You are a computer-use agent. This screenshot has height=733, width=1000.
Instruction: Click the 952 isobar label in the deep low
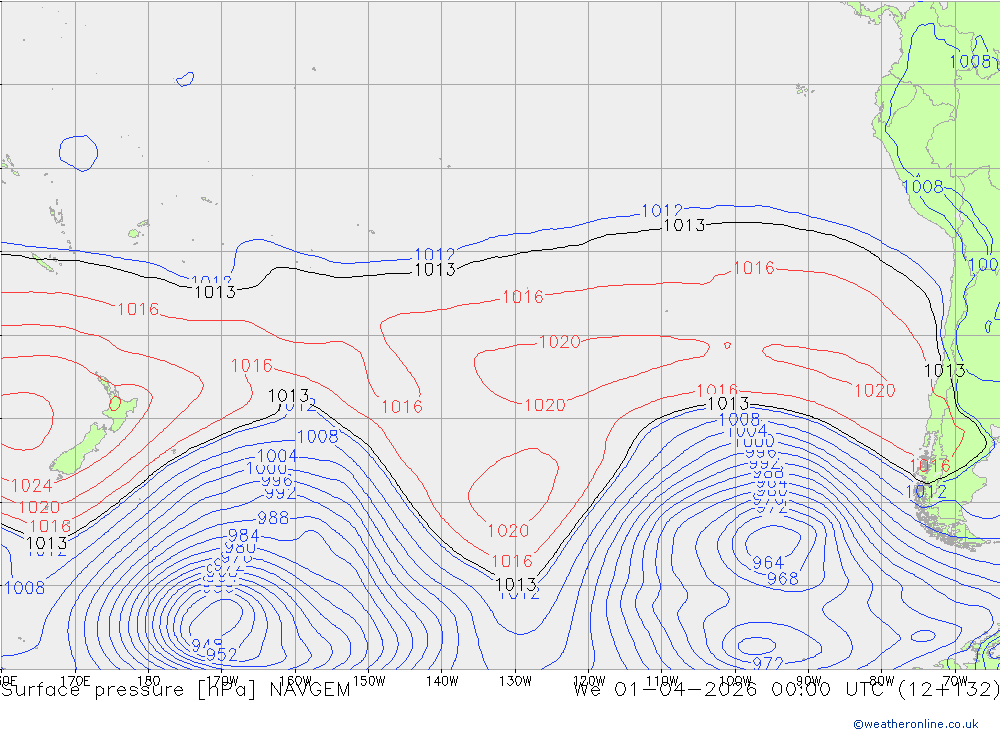(221, 655)
